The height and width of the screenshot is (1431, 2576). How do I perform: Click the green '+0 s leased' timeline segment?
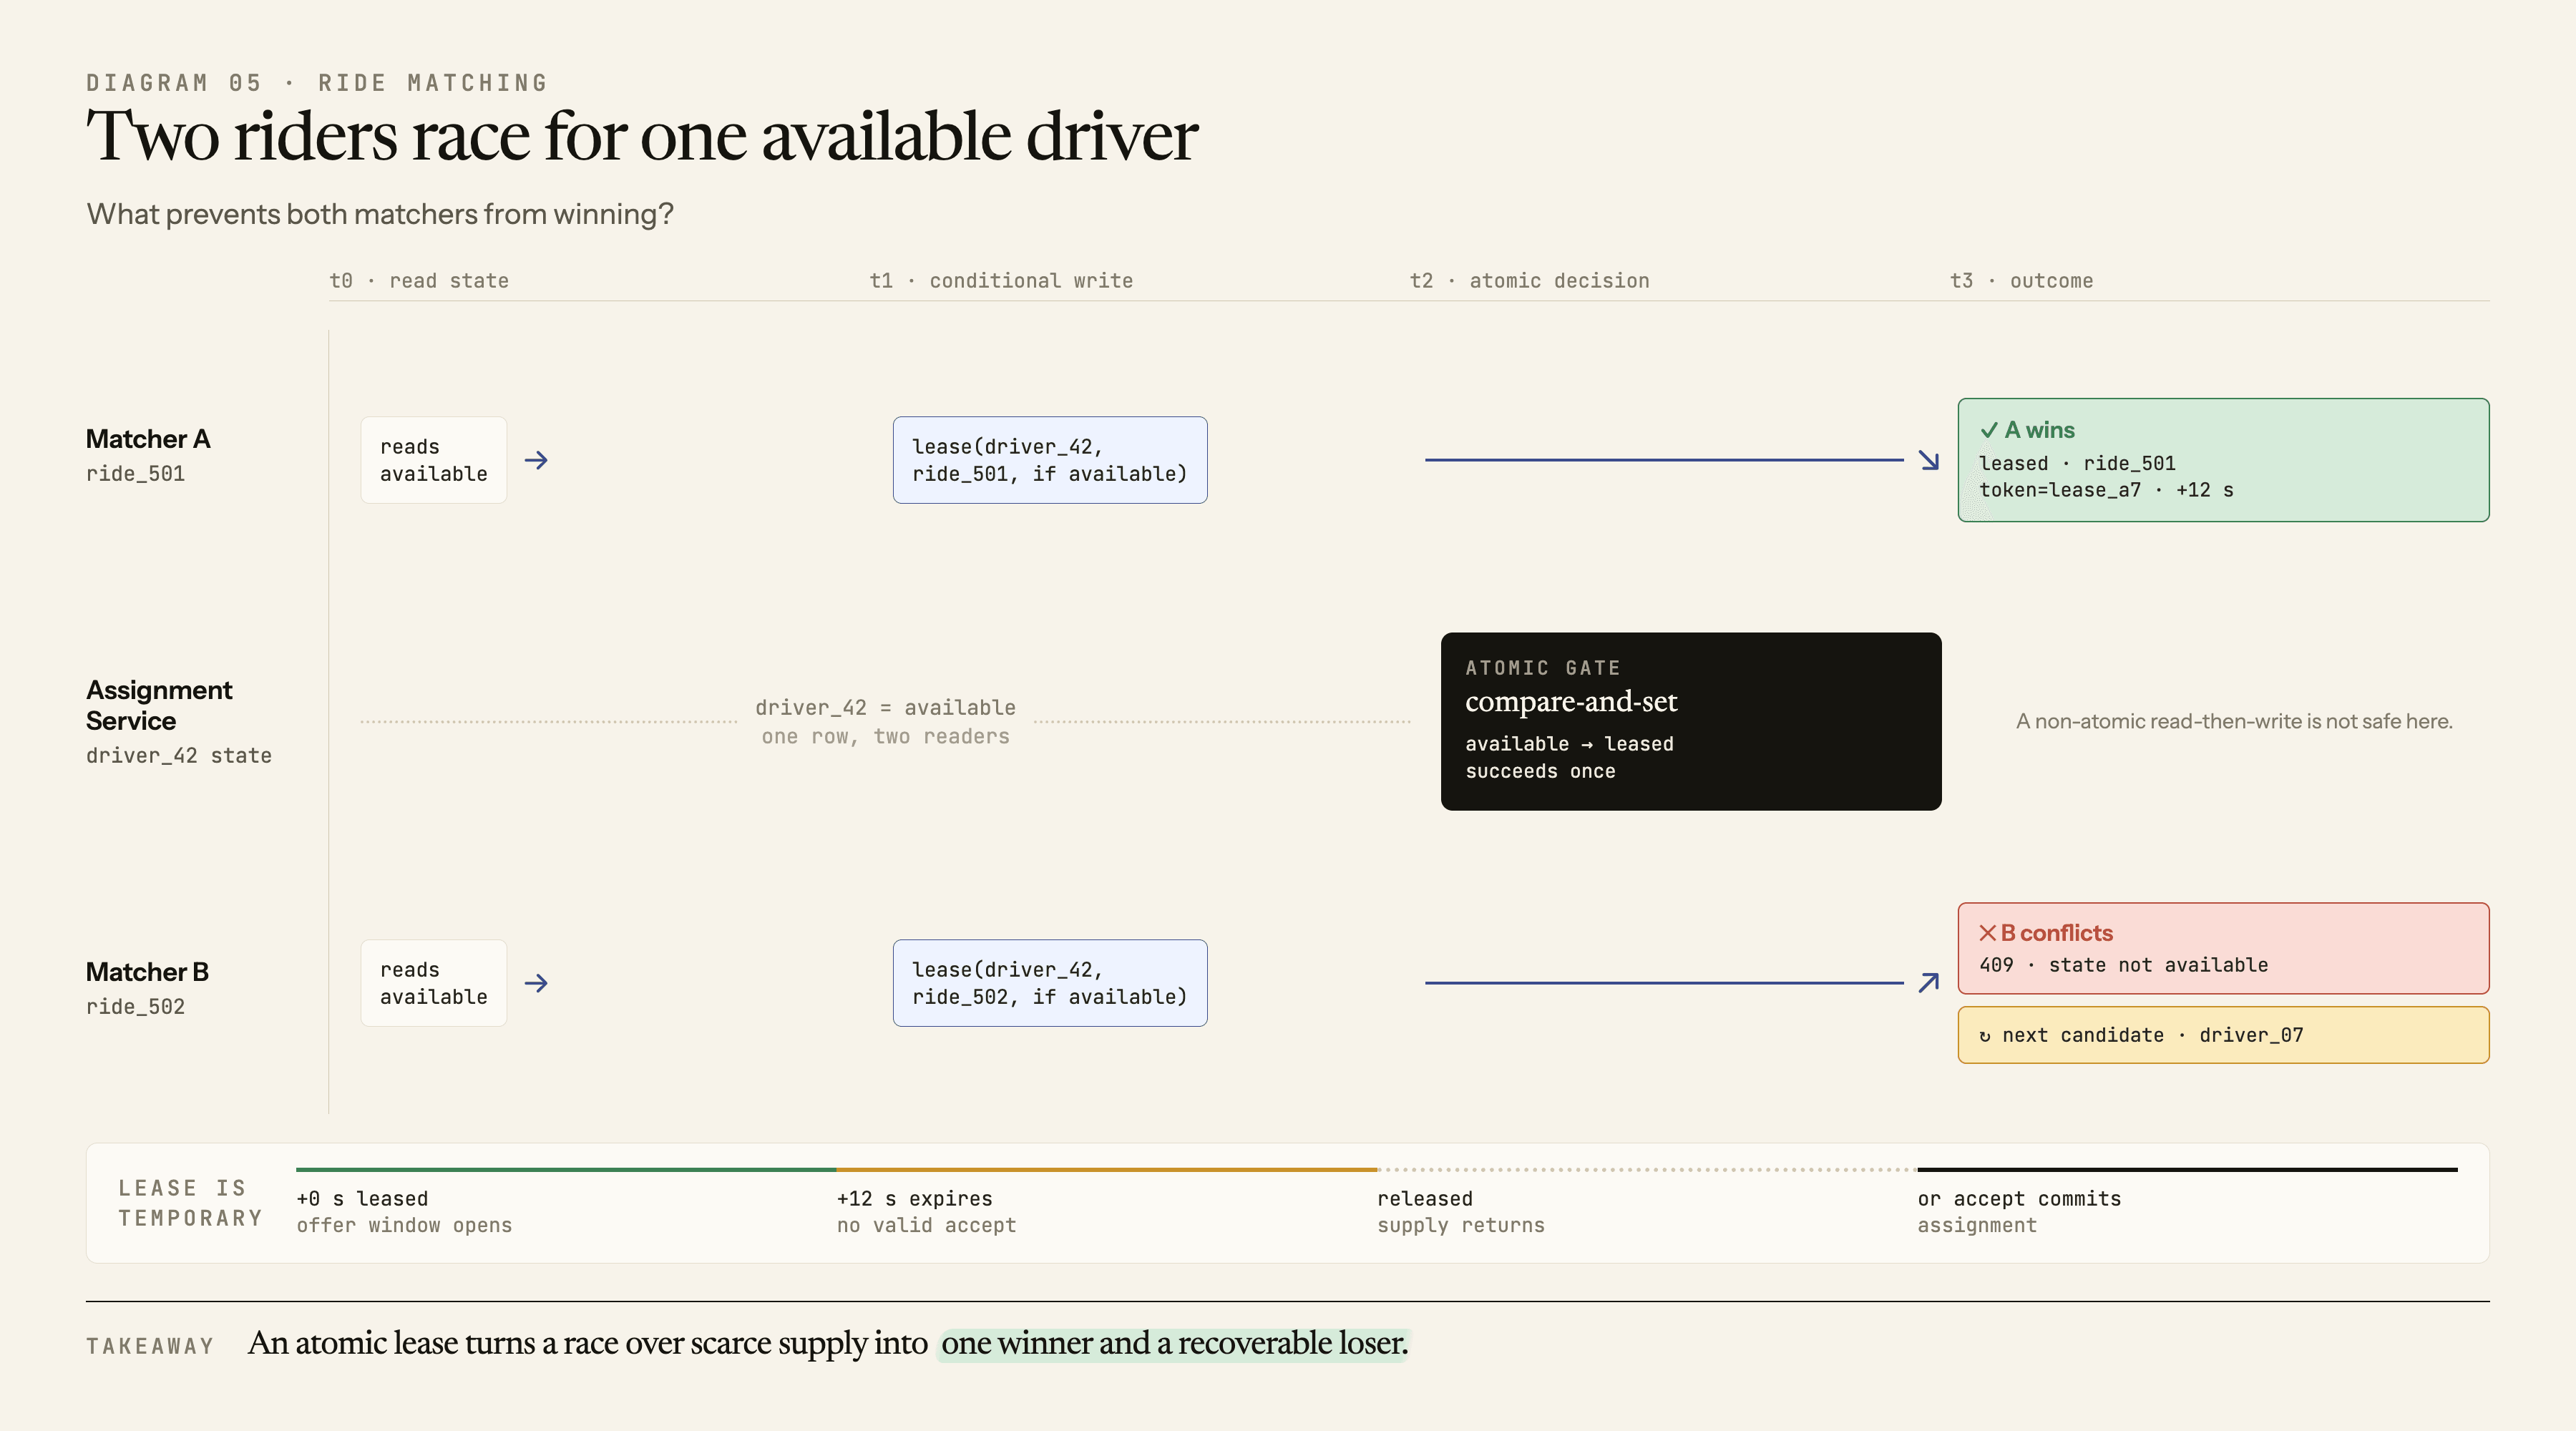[566, 1169]
